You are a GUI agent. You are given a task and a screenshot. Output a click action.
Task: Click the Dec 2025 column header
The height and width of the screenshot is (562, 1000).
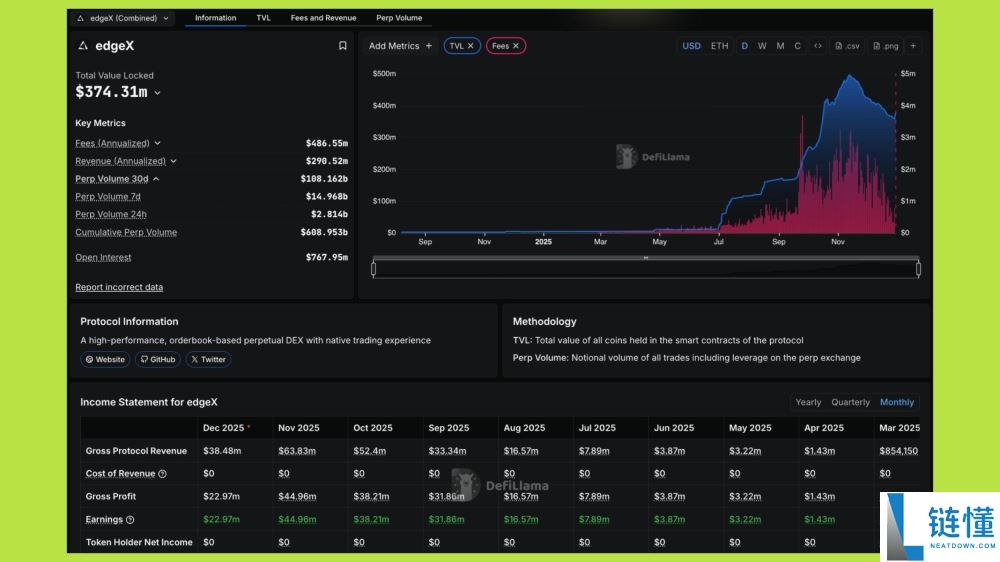pyautogui.click(x=223, y=428)
